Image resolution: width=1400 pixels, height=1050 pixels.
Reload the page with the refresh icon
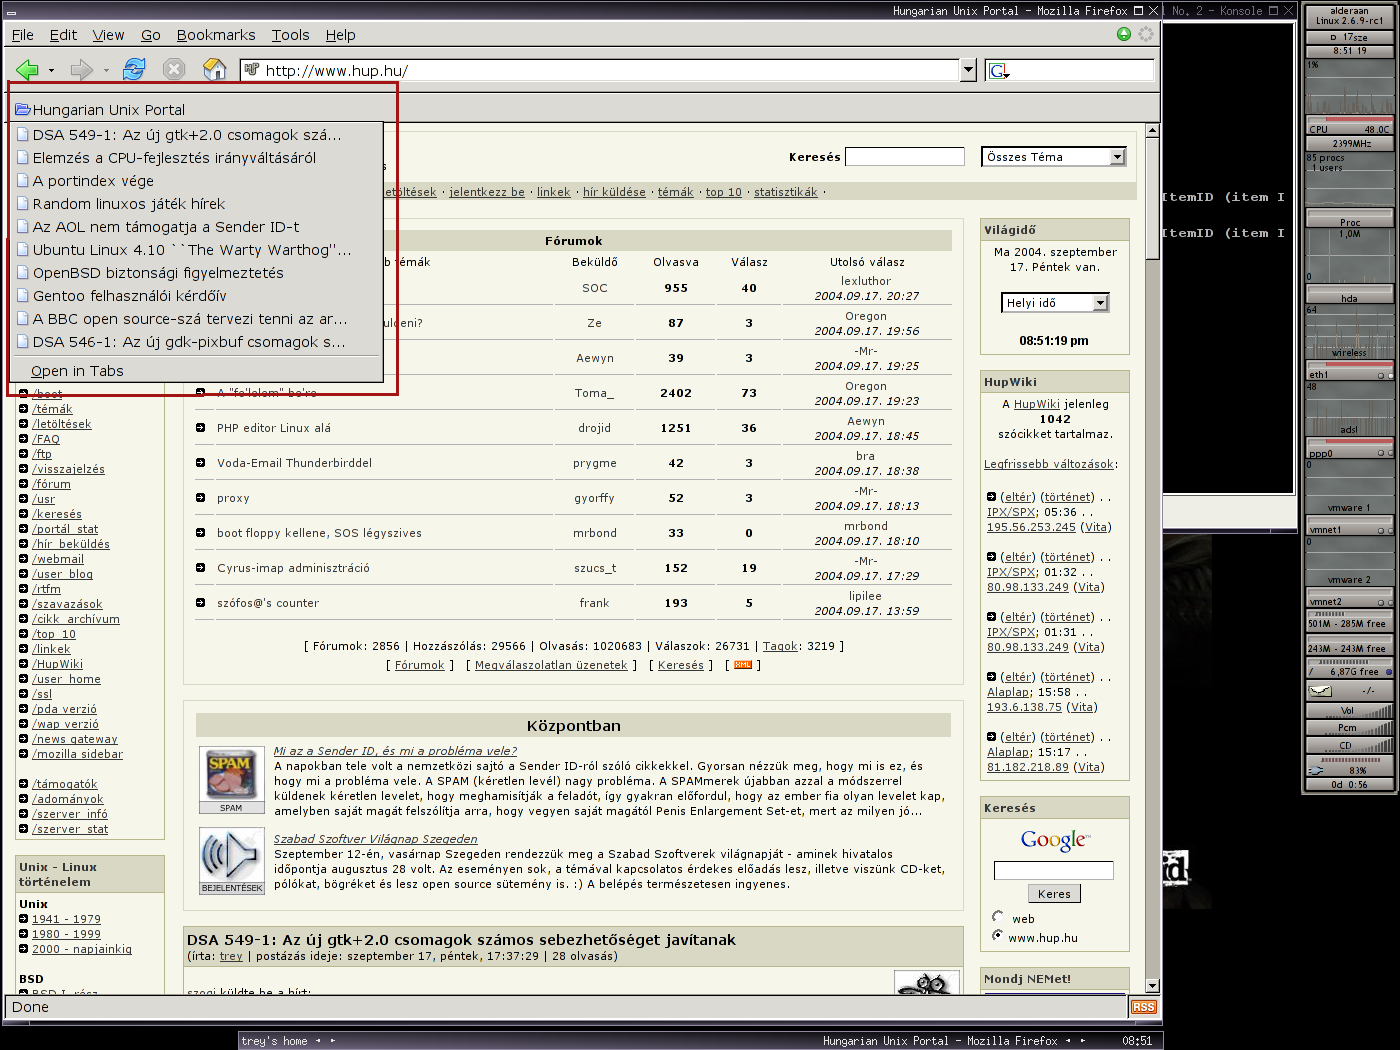click(x=134, y=69)
